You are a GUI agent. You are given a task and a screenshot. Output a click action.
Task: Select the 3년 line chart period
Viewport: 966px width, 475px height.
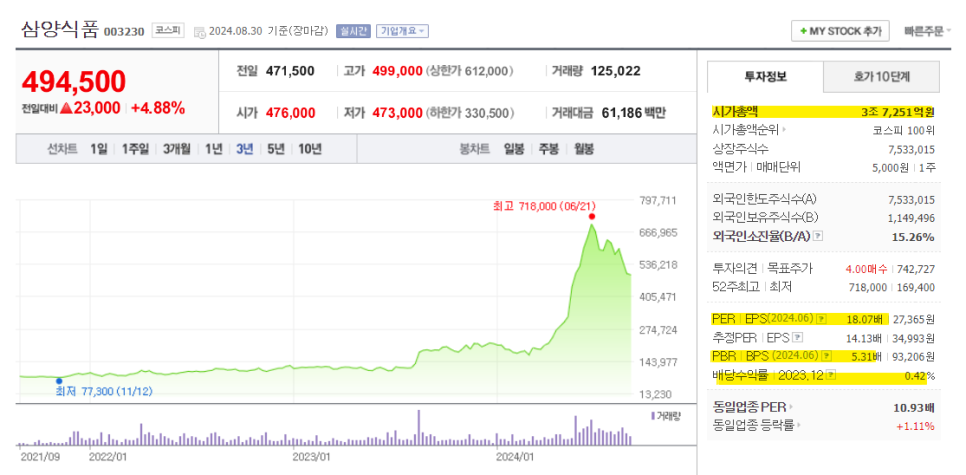(x=245, y=149)
